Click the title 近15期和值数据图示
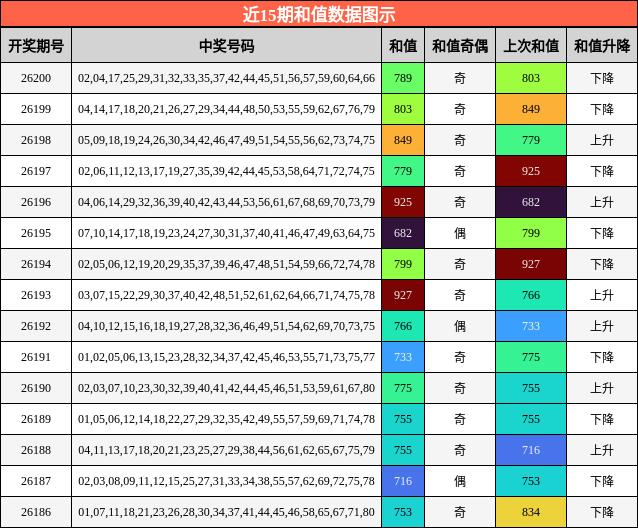This screenshot has height=528, width=638. pyautogui.click(x=319, y=15)
